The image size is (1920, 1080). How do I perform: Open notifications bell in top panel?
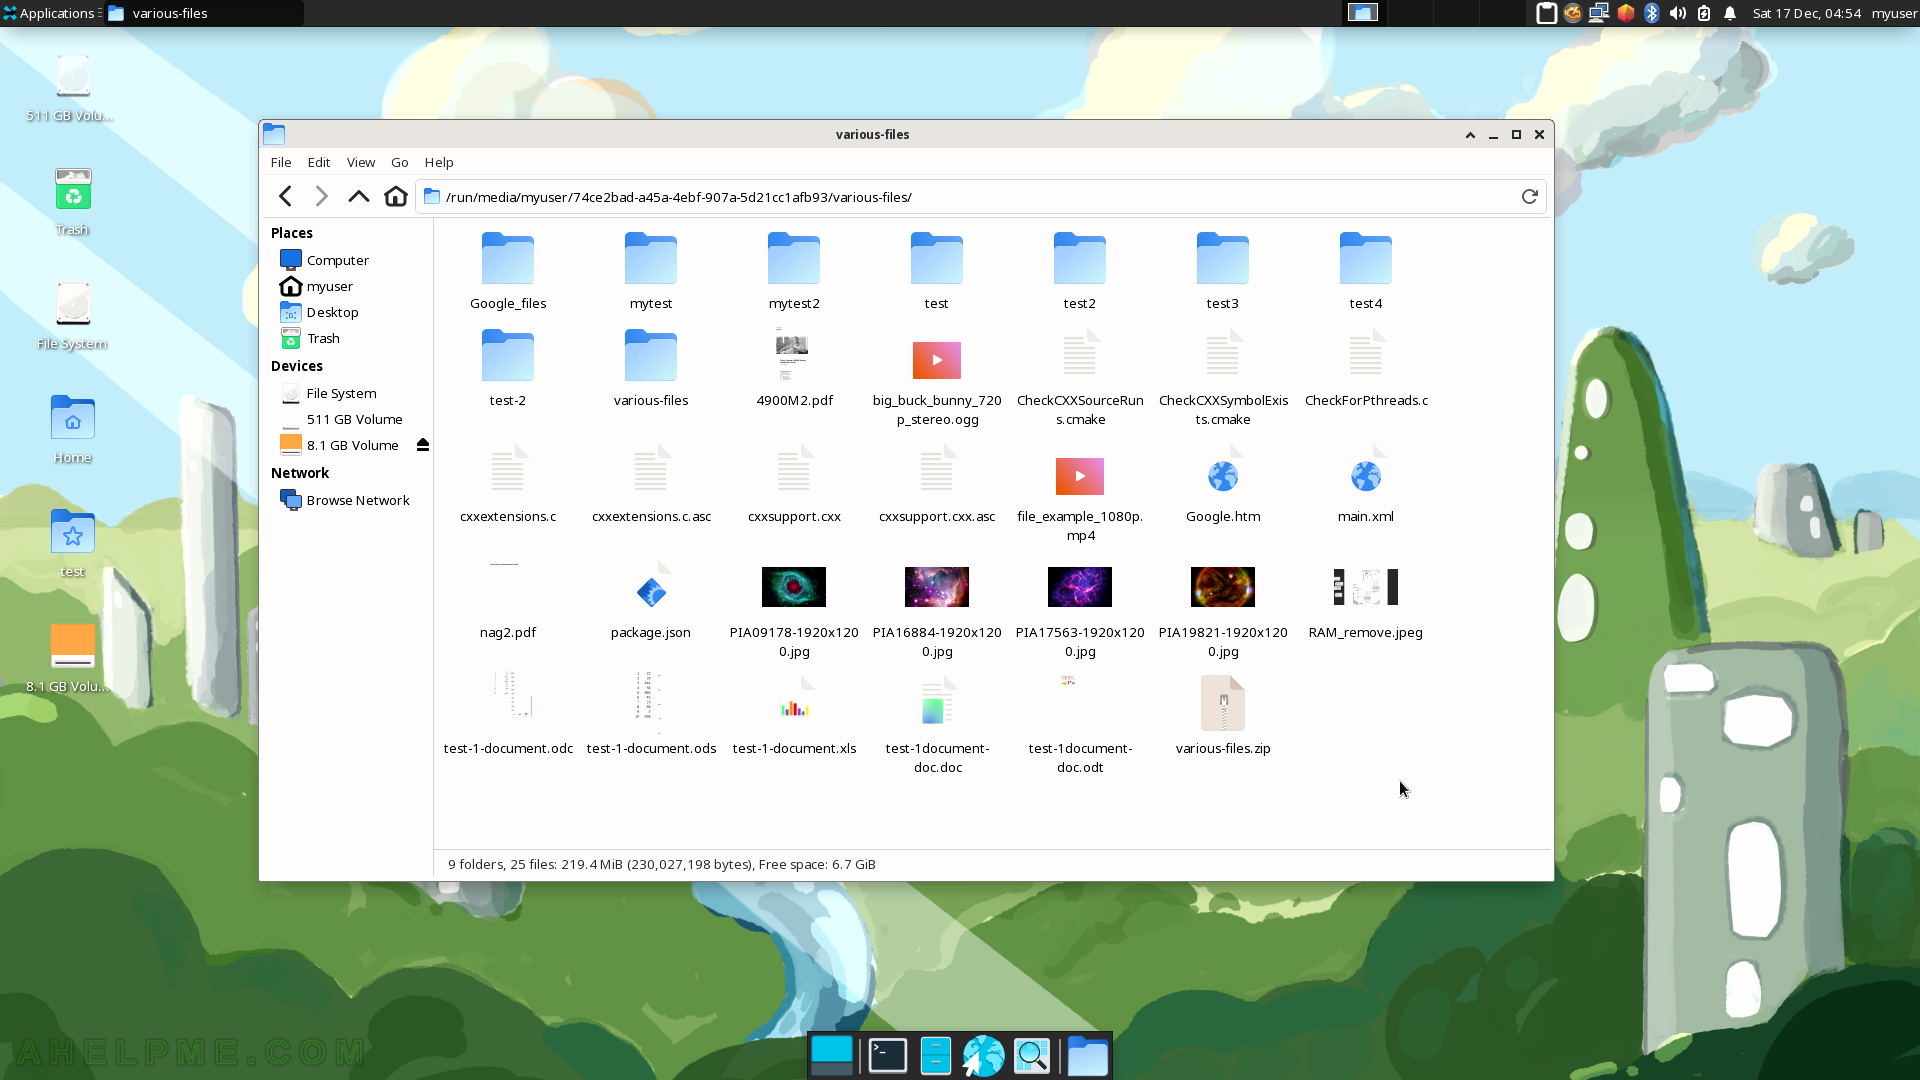tap(1730, 13)
